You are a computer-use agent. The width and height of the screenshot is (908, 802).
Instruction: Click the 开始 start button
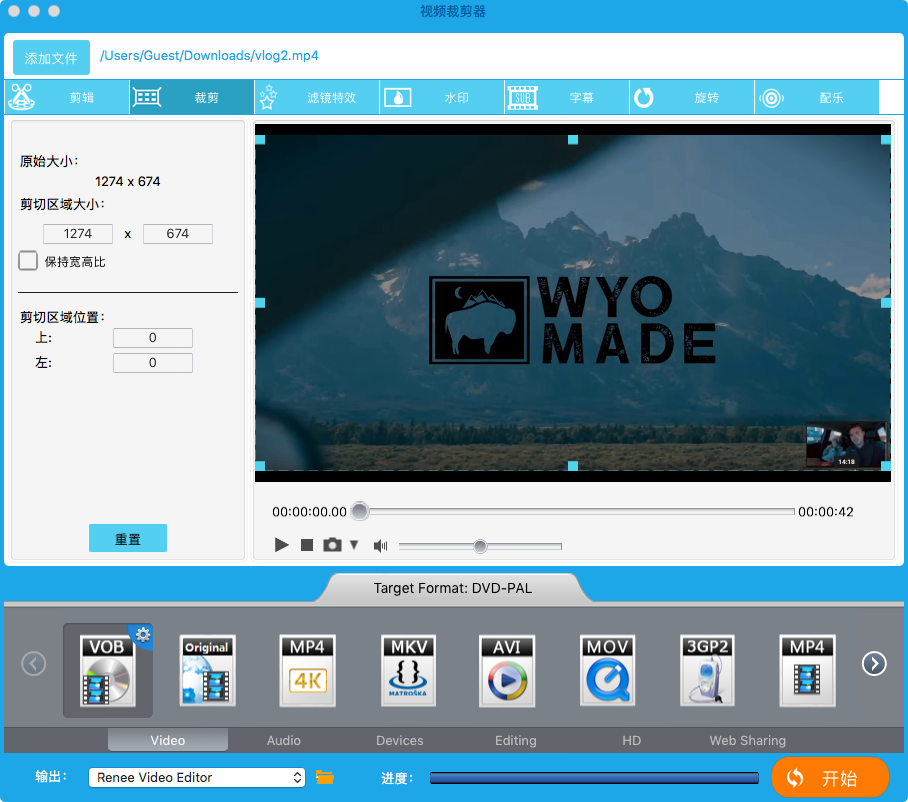click(830, 778)
